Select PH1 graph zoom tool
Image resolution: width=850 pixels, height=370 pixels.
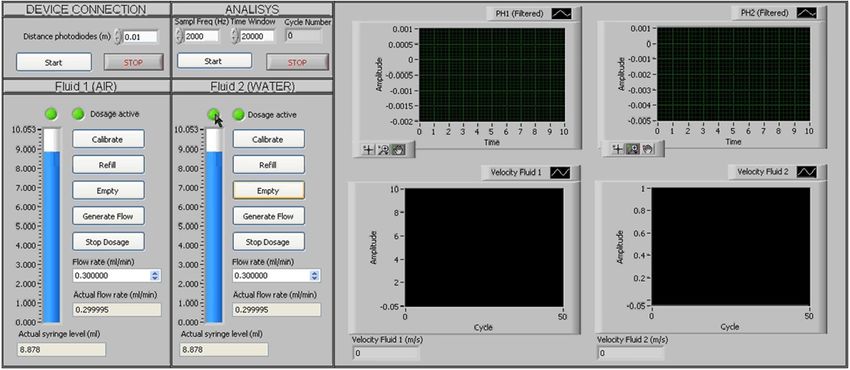[x=384, y=150]
